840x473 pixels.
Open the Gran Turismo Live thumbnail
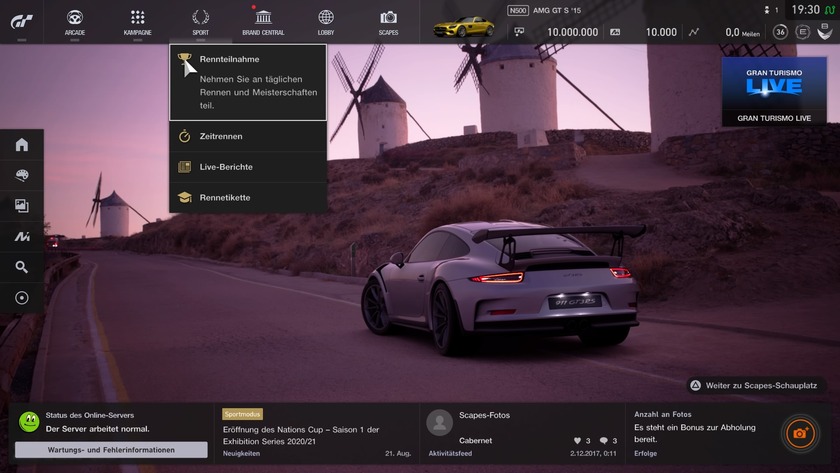point(774,91)
